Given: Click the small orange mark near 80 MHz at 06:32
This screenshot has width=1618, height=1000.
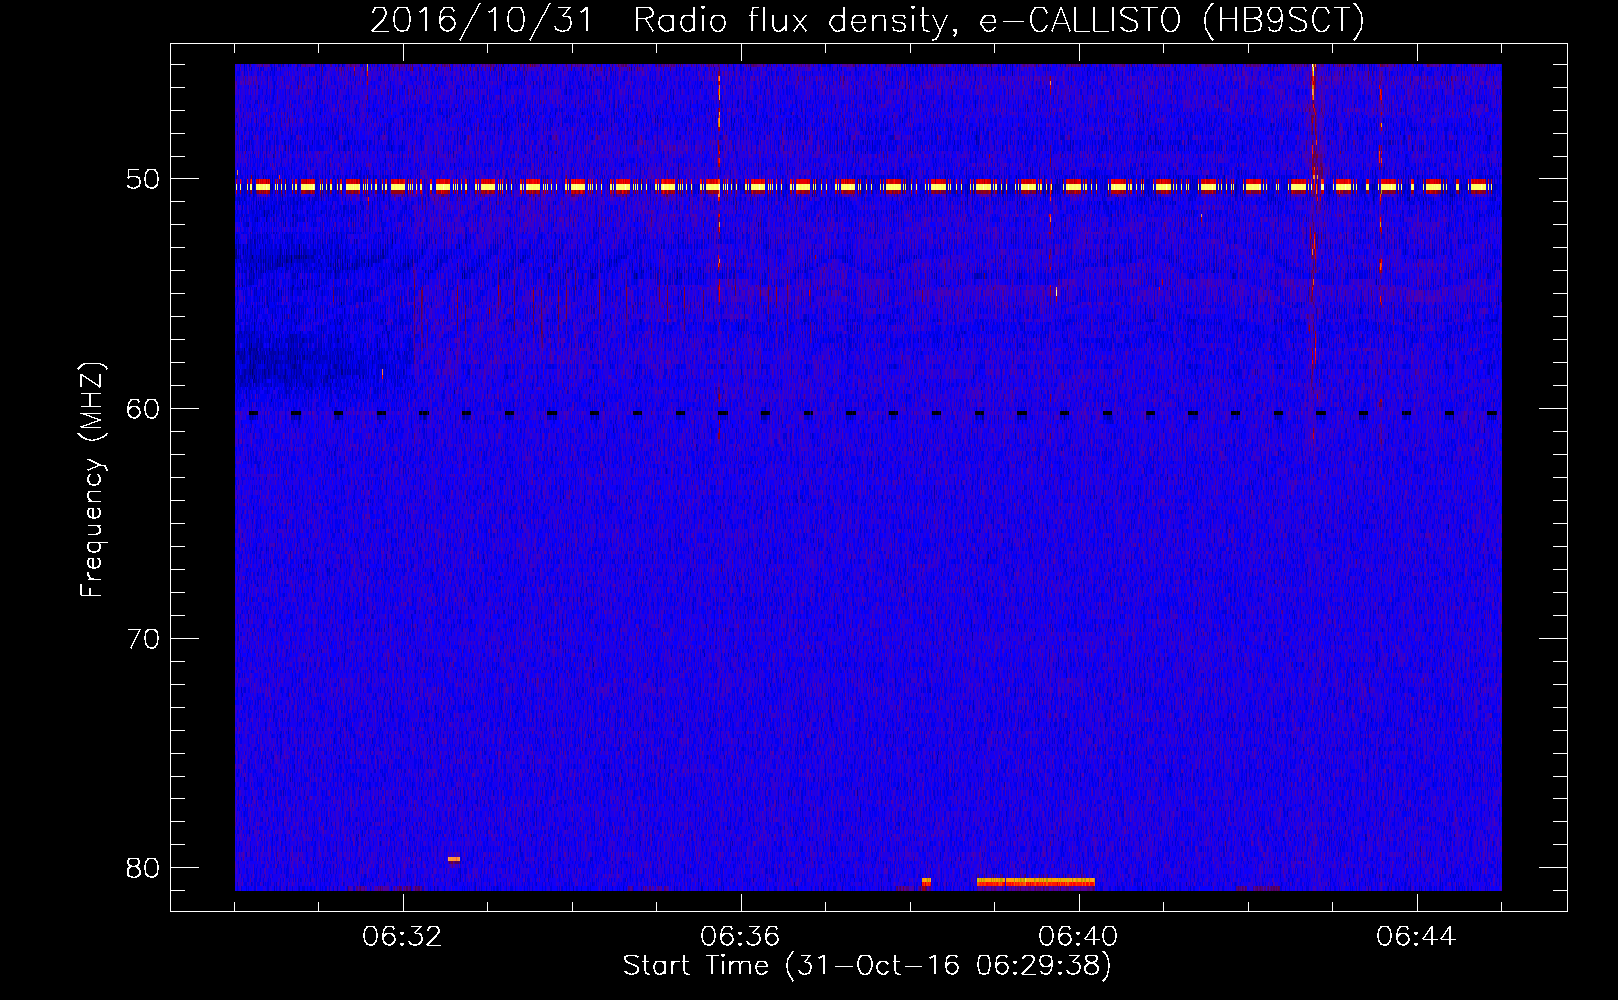Looking at the screenshot, I should [454, 859].
